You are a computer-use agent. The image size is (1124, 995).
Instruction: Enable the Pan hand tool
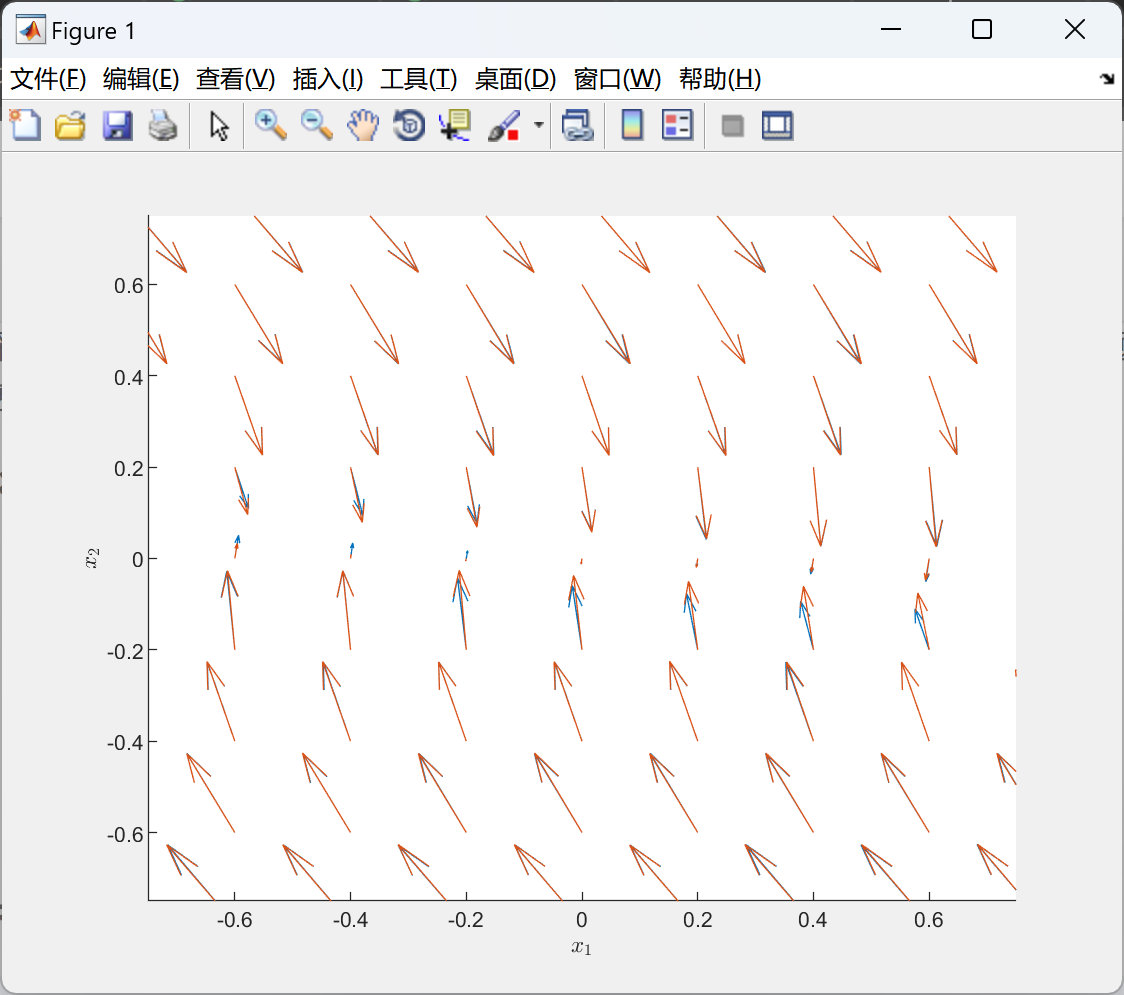click(363, 125)
